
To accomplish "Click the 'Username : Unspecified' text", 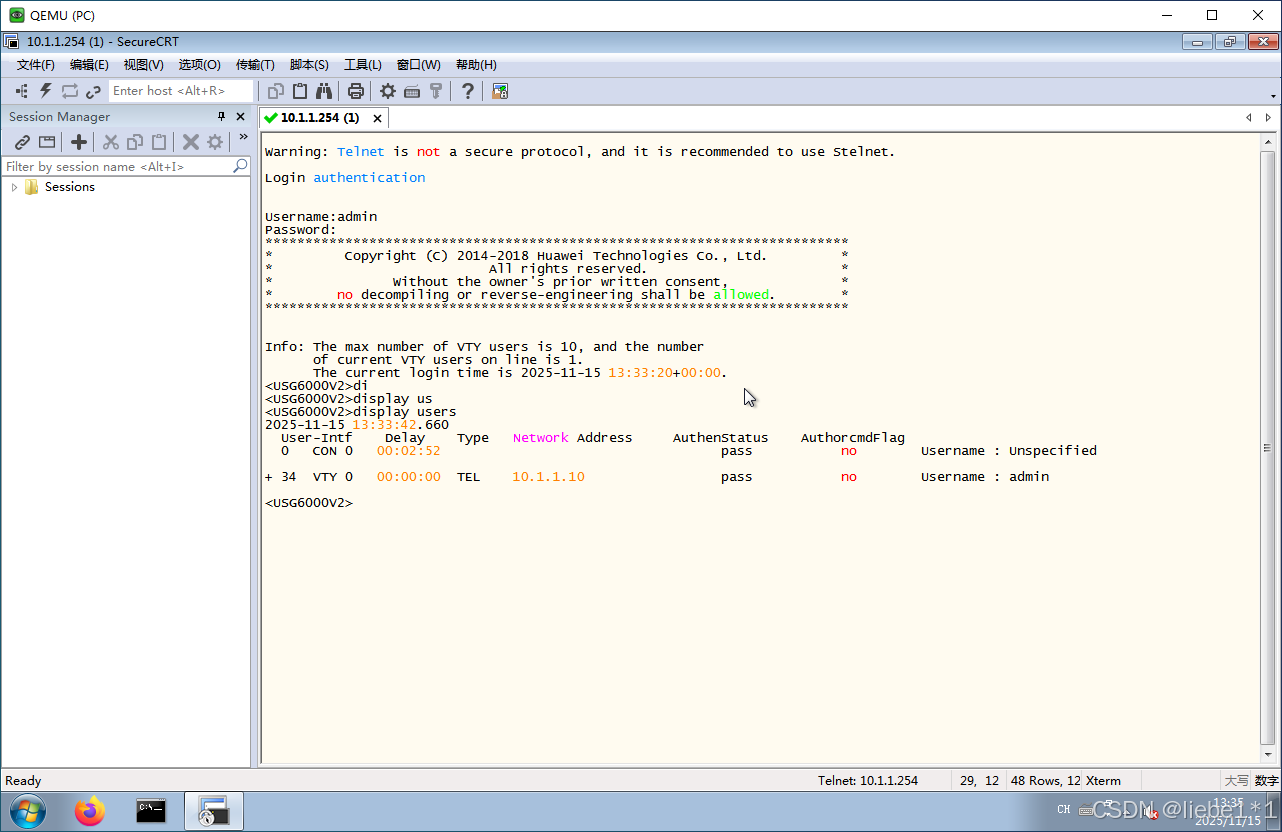I will (1009, 451).
